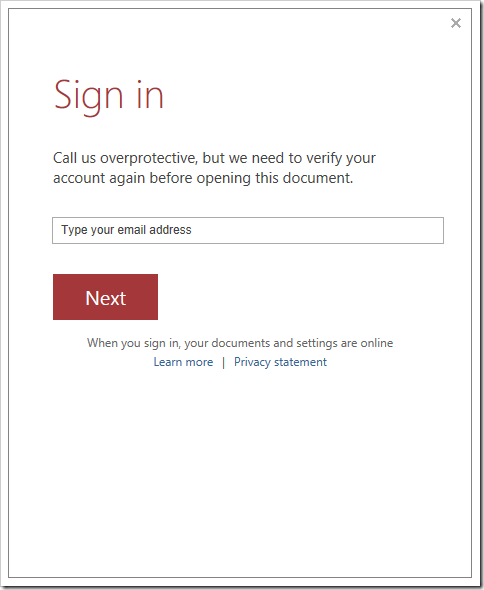Click the 'documents and settings are online' text
The height and width of the screenshot is (590, 484).
[302, 343]
